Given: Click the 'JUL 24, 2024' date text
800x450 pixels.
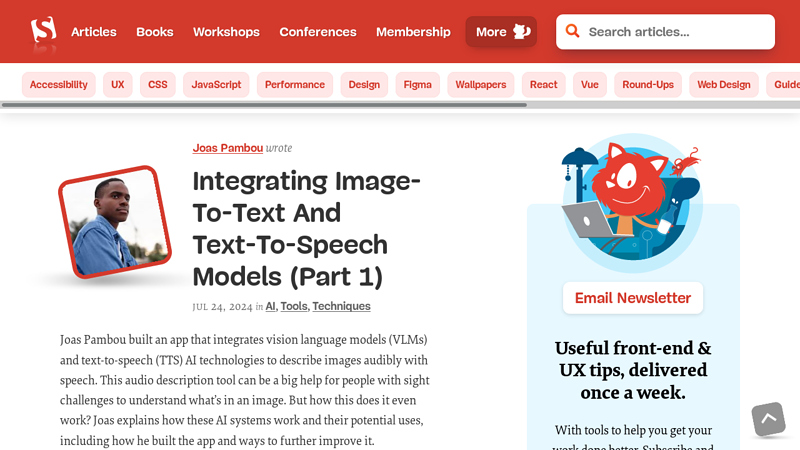Looking at the screenshot, I should click(222, 307).
